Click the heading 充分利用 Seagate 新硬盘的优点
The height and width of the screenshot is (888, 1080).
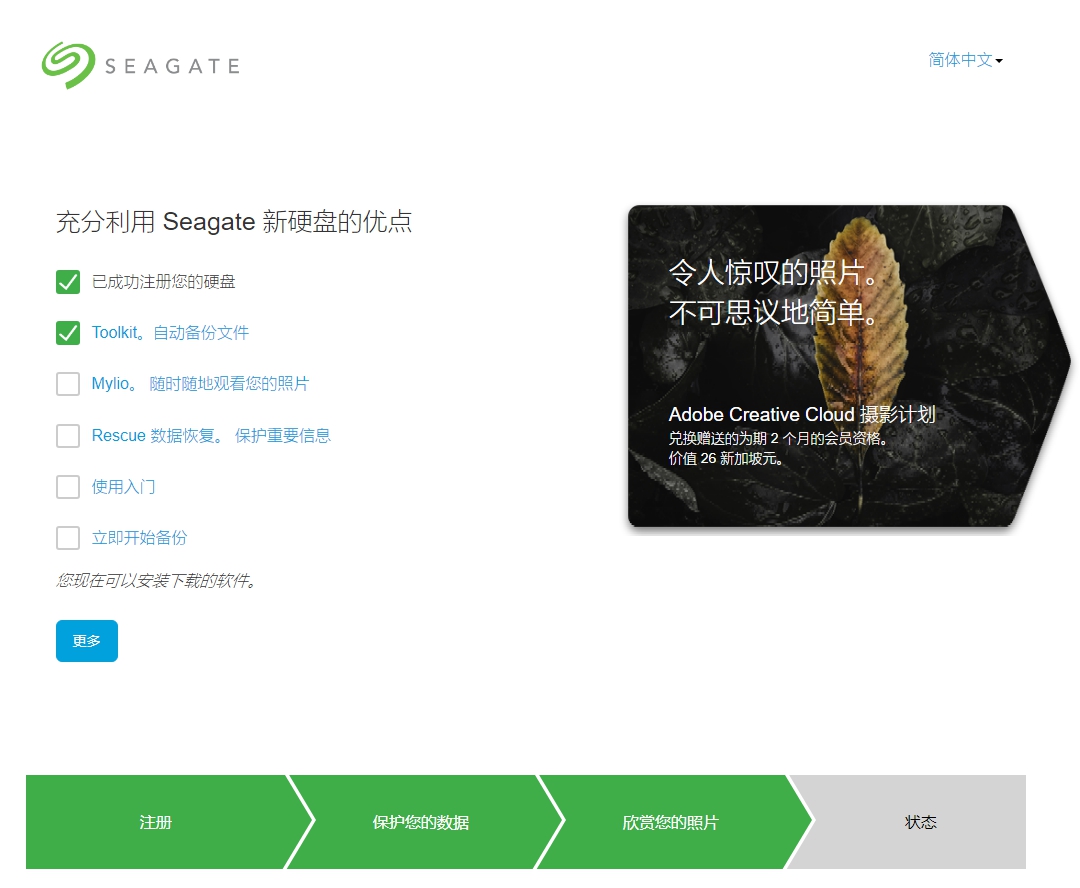click(233, 222)
